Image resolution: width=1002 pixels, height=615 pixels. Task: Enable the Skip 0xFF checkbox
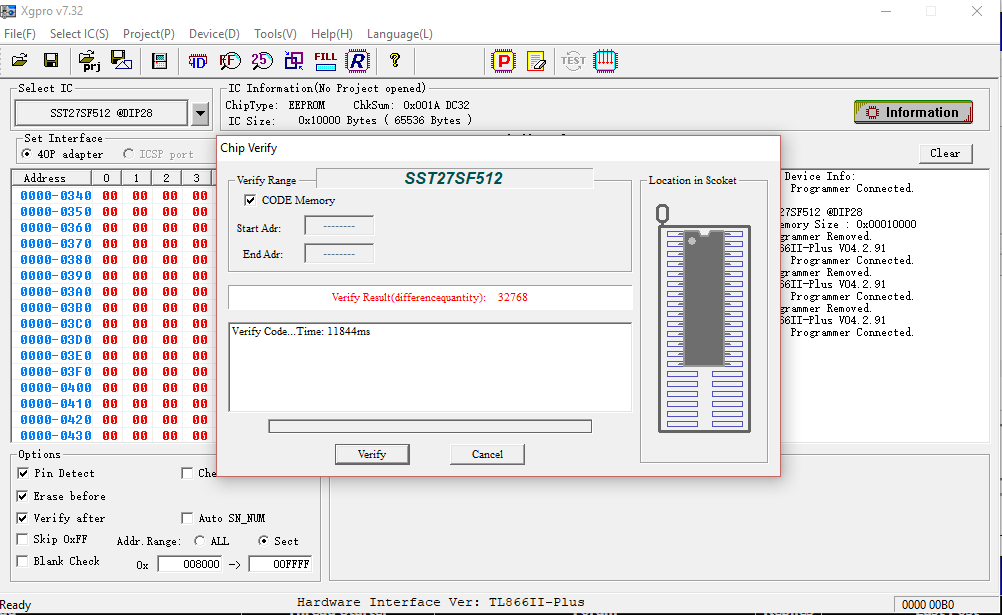click(x=24, y=539)
